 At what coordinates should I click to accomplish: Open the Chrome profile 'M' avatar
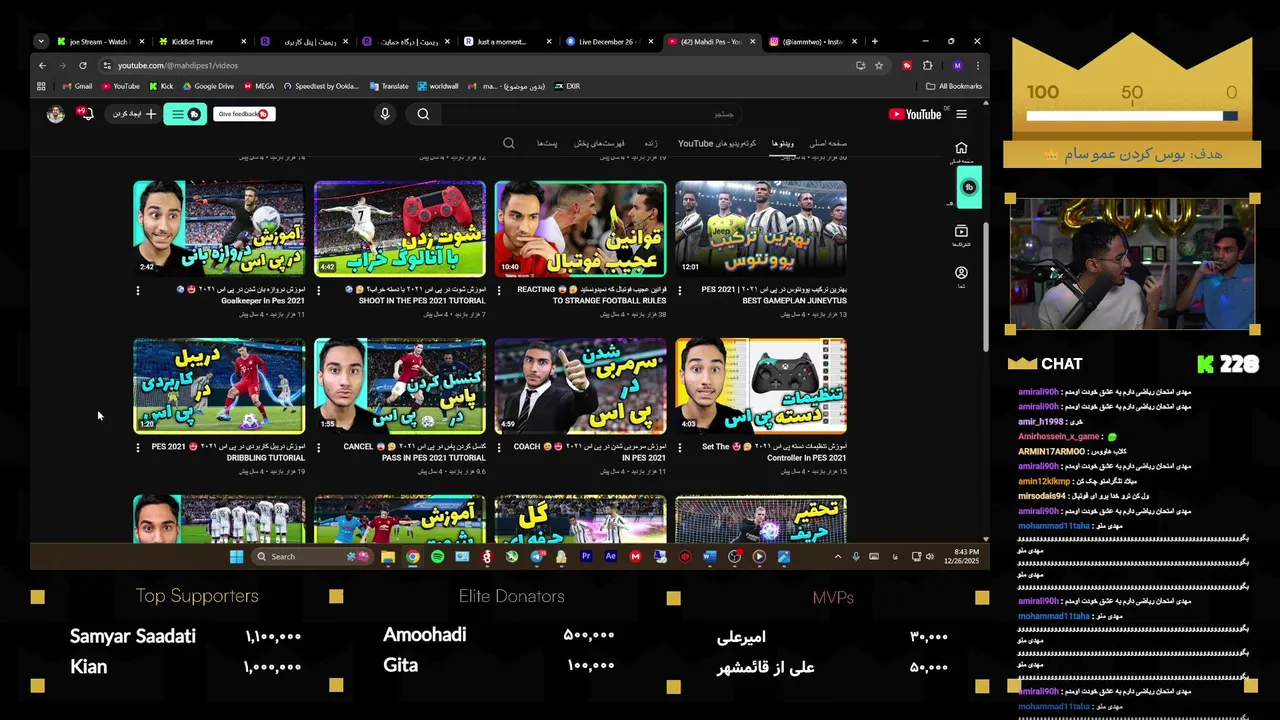click(957, 65)
